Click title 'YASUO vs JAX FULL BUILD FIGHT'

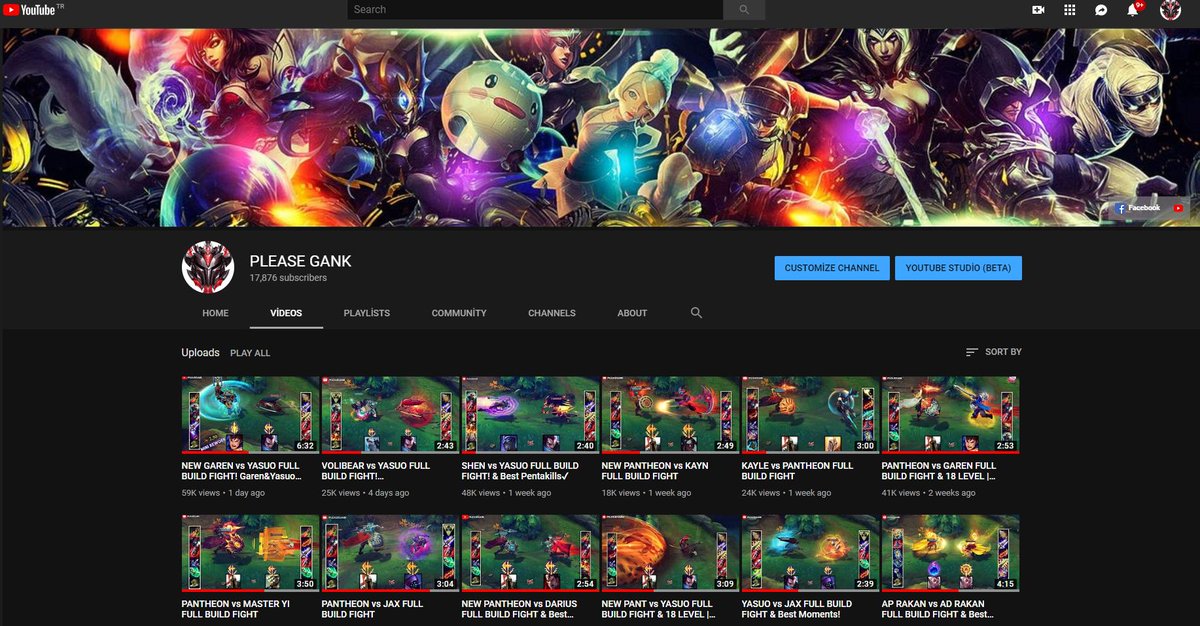(x=797, y=609)
